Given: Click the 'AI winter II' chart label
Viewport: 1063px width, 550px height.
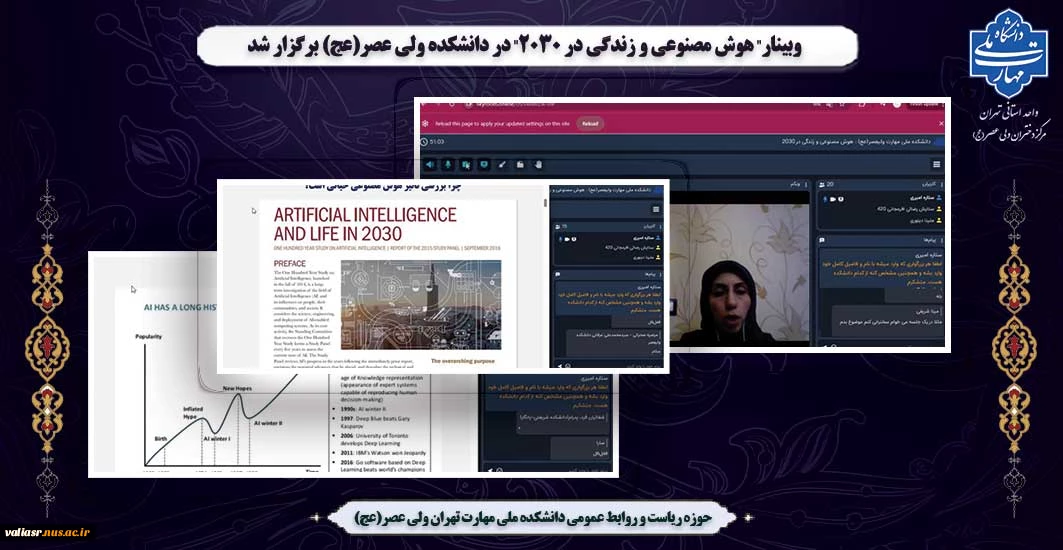Looking at the screenshot, I should pos(268,423).
